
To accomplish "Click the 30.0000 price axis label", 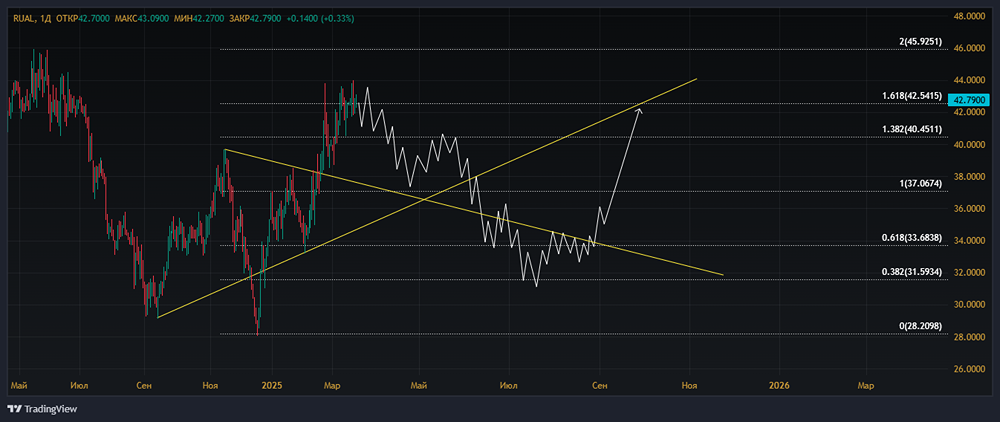I will (x=968, y=305).
